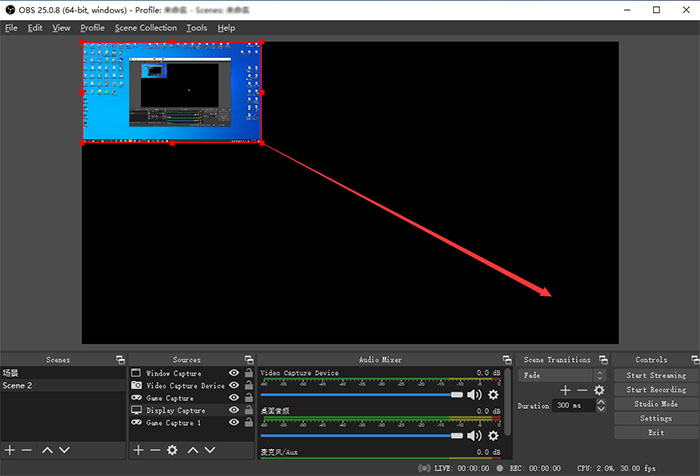Open the Scene Collection menu

pos(146,28)
